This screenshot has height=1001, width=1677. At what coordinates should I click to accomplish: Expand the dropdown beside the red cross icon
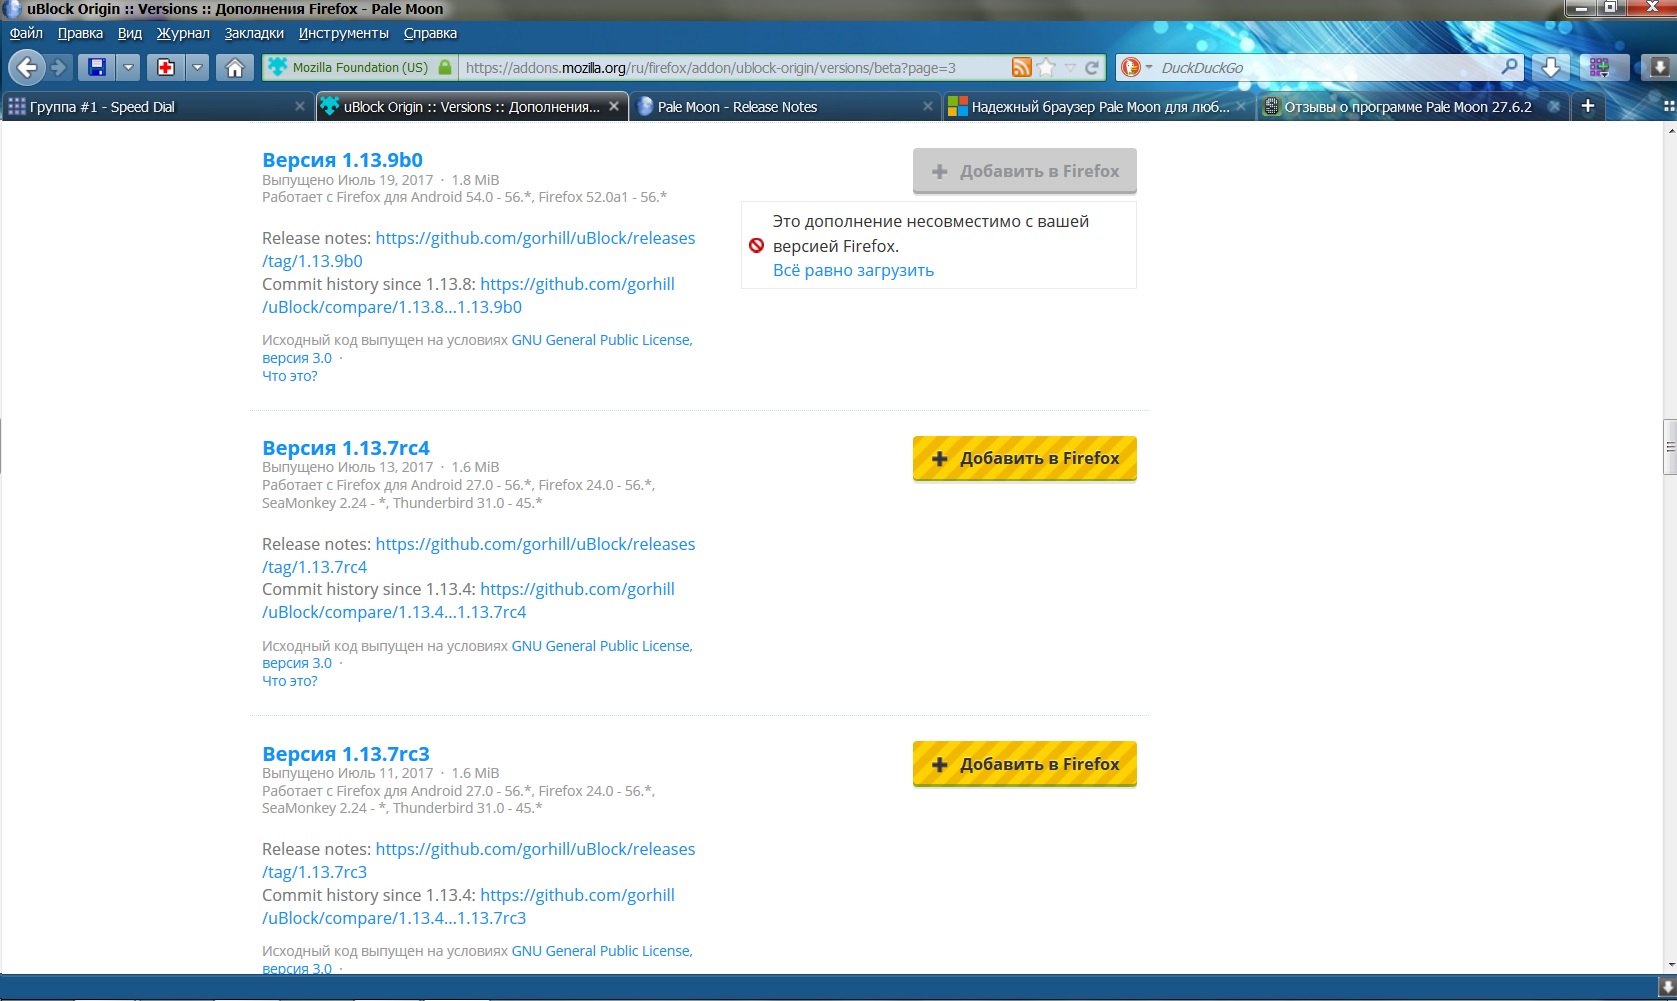pos(198,67)
